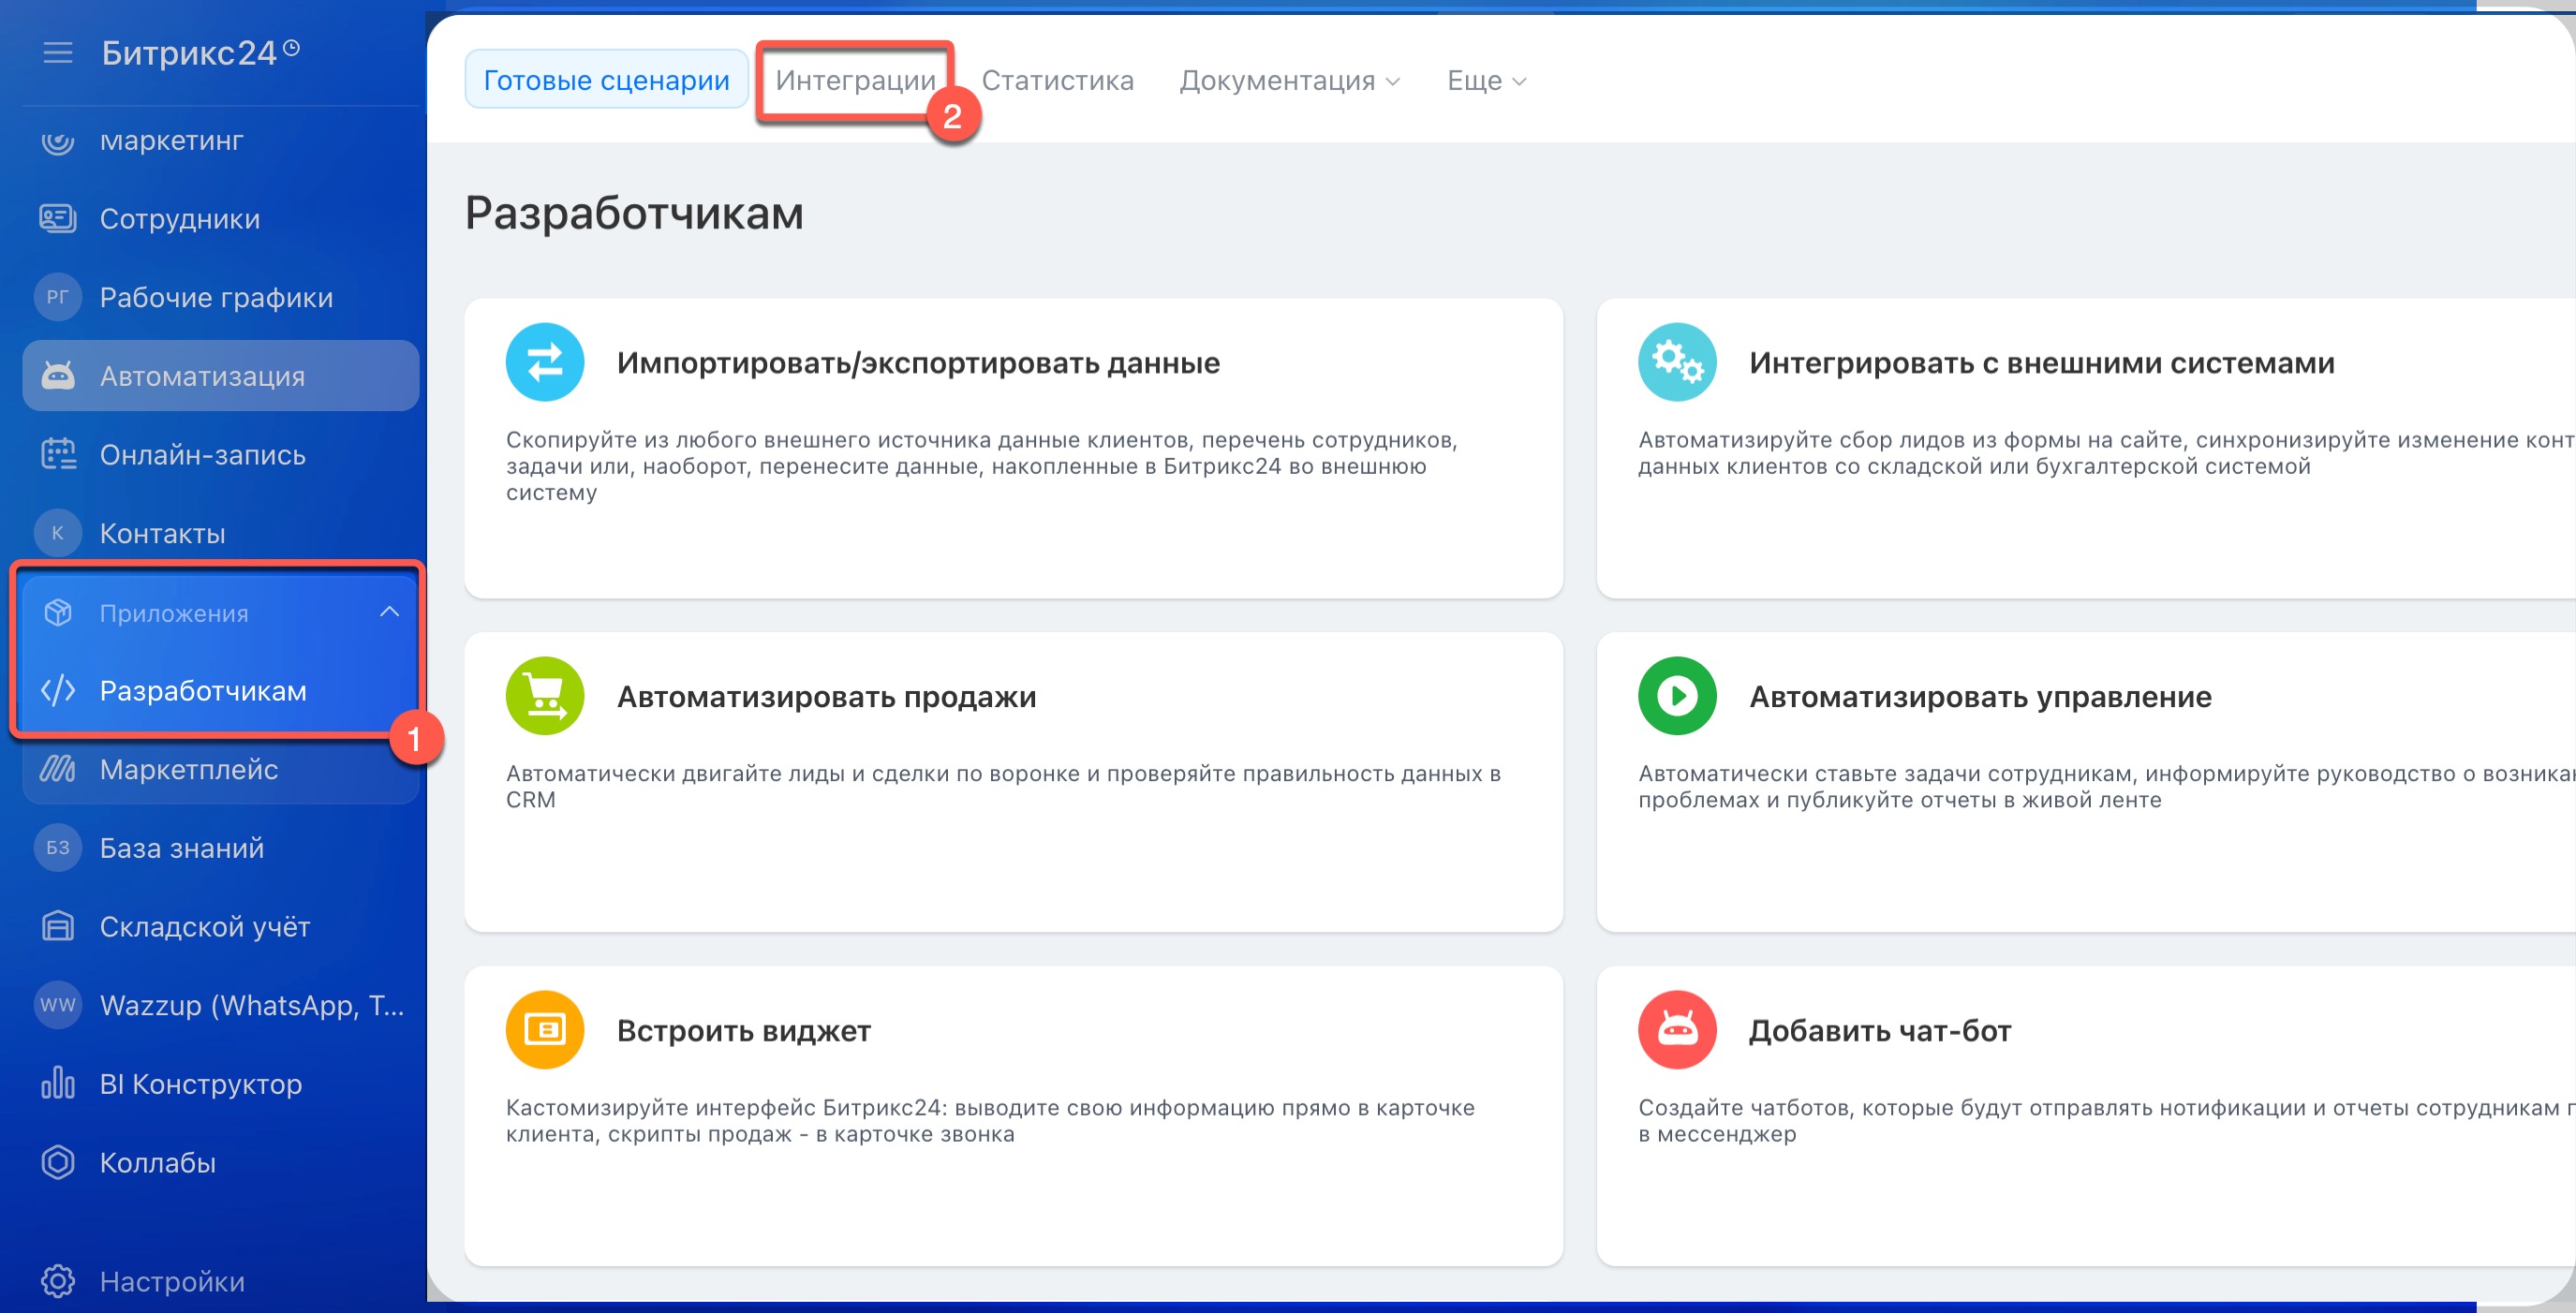The height and width of the screenshot is (1313, 2576).
Task: Click the Коллабы hexagon icon
Action: pos(58,1162)
